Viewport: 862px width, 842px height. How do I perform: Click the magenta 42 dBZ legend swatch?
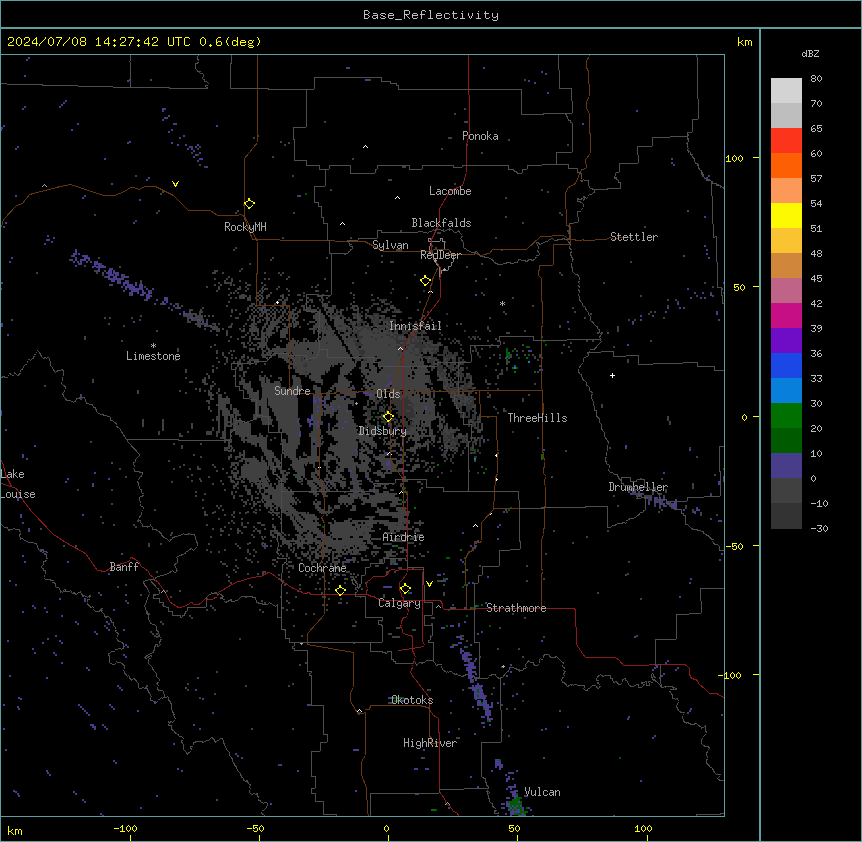tap(786, 315)
